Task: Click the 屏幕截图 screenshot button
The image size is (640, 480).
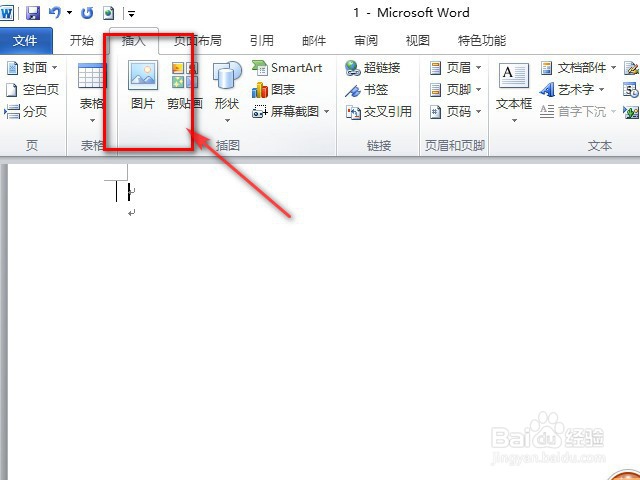Action: coord(286,111)
